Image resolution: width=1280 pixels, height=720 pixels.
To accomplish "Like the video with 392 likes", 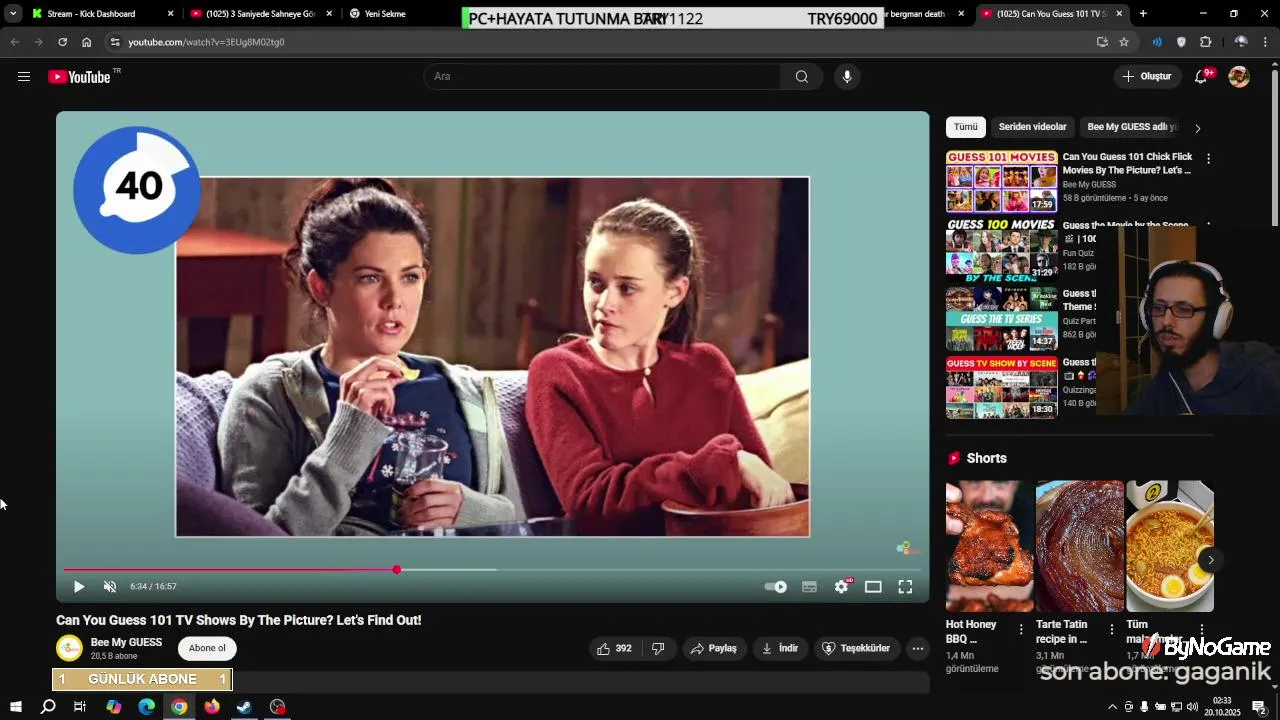I will click(x=614, y=649).
